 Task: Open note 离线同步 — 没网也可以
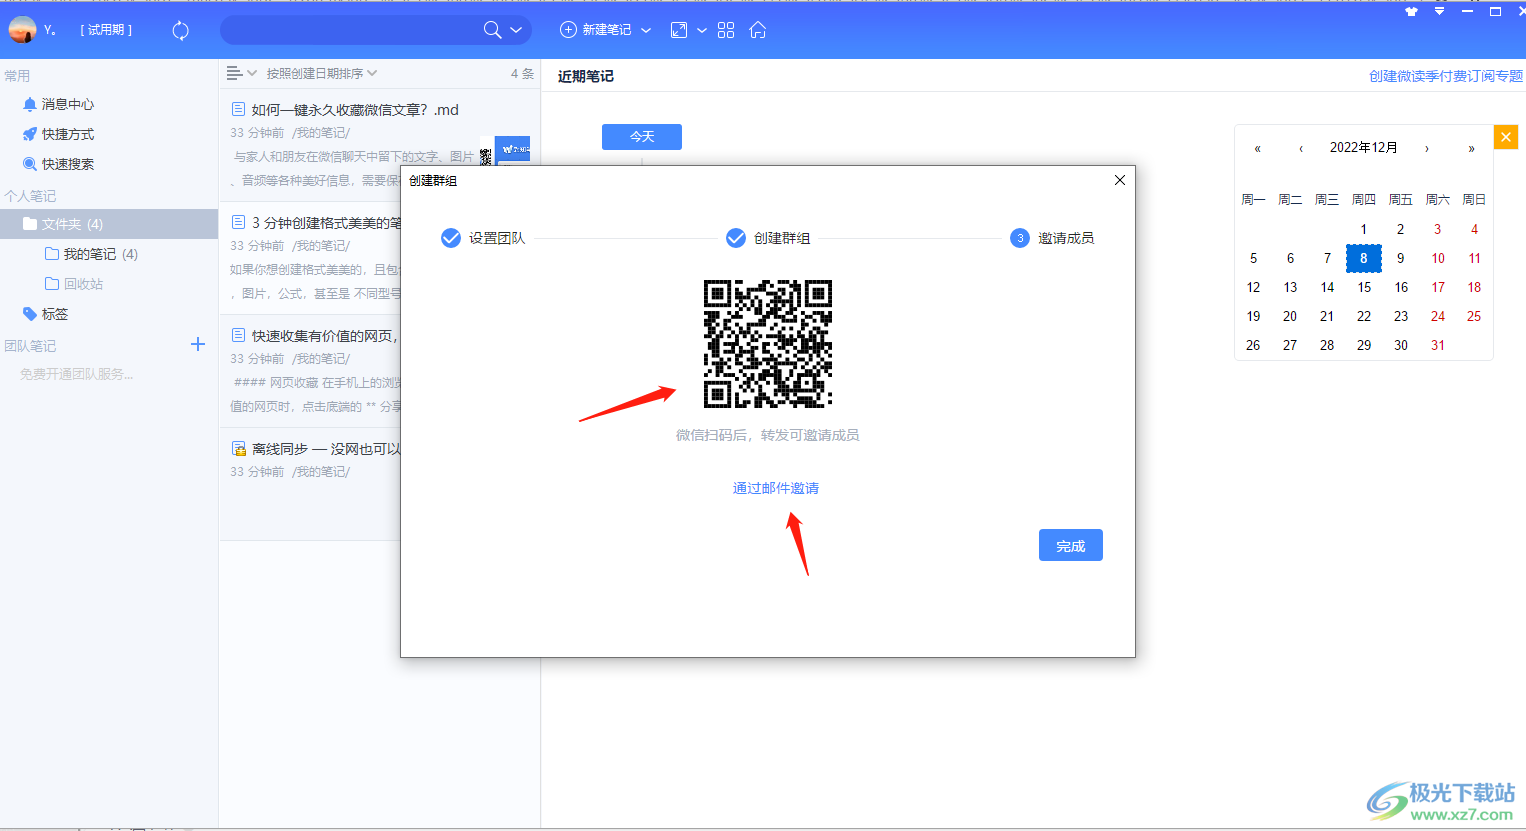point(326,449)
